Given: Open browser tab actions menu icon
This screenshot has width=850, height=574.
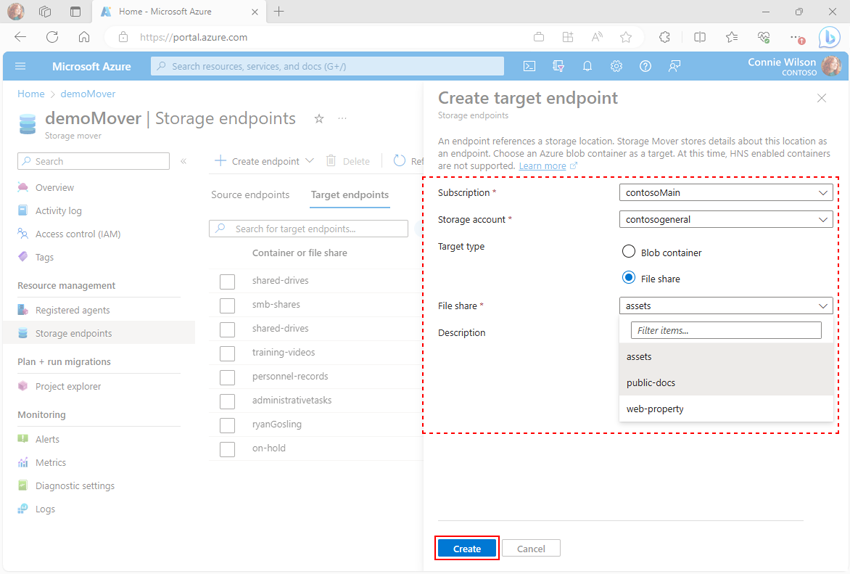Looking at the screenshot, I should point(75,11).
